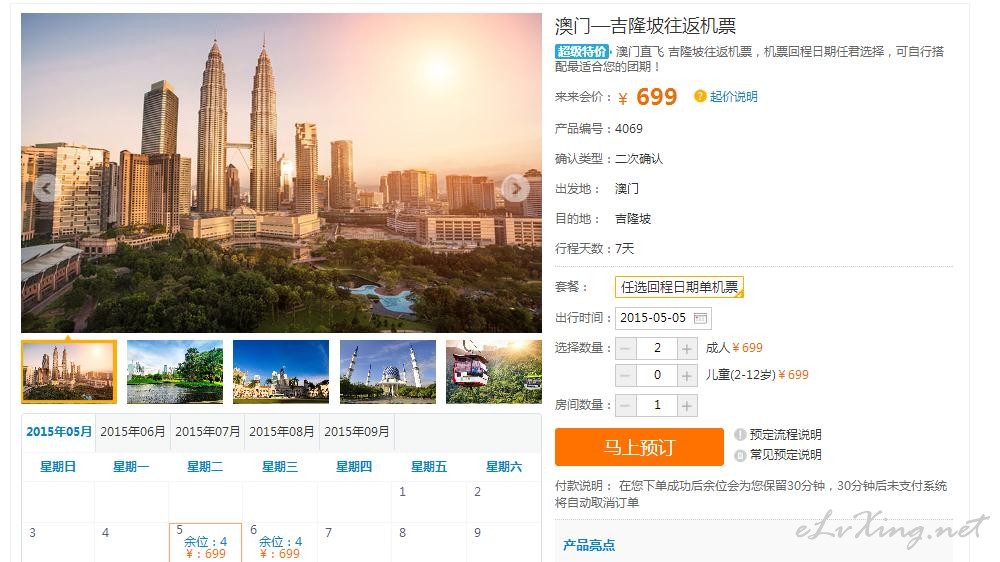Select the blue mosque thumbnail image
The width and height of the screenshot is (1000, 562).
click(x=388, y=372)
